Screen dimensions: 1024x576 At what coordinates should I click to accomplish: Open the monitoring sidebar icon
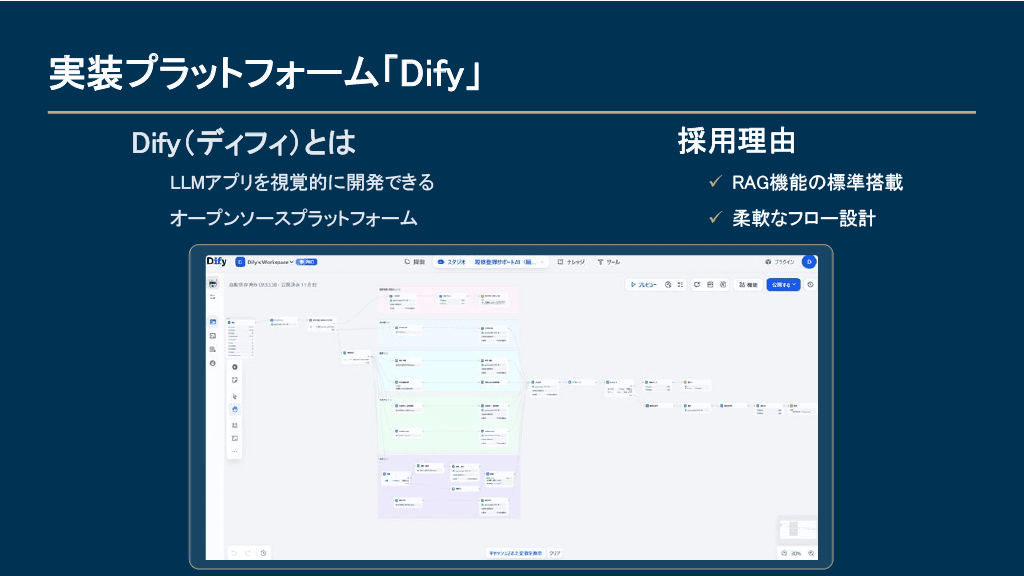click(x=213, y=363)
